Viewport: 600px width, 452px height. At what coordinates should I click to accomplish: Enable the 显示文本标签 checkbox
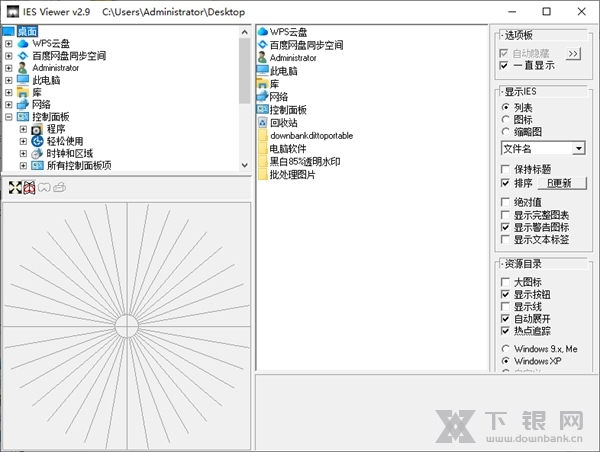(x=505, y=240)
